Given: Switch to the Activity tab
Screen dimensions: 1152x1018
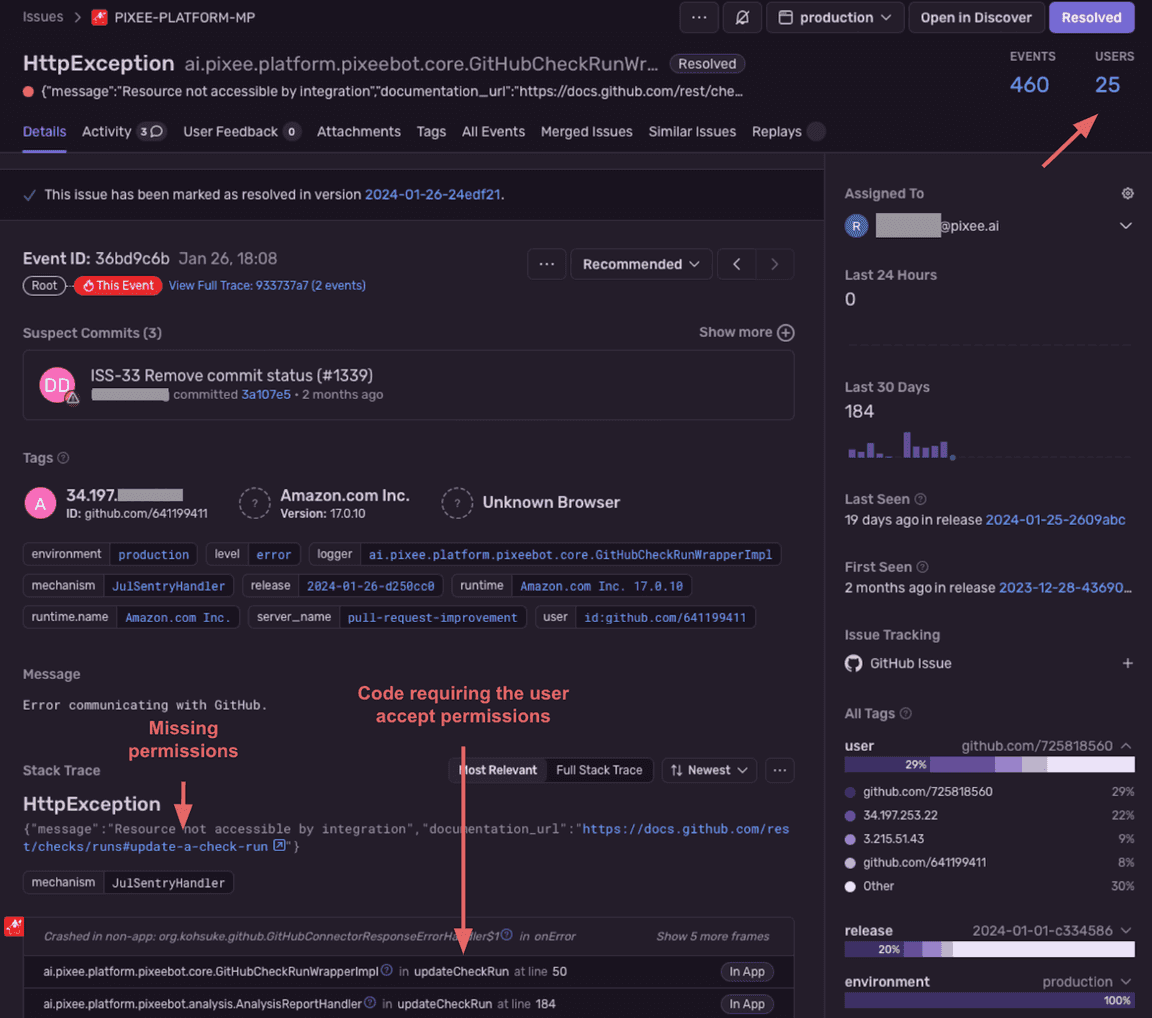Looking at the screenshot, I should click(123, 131).
